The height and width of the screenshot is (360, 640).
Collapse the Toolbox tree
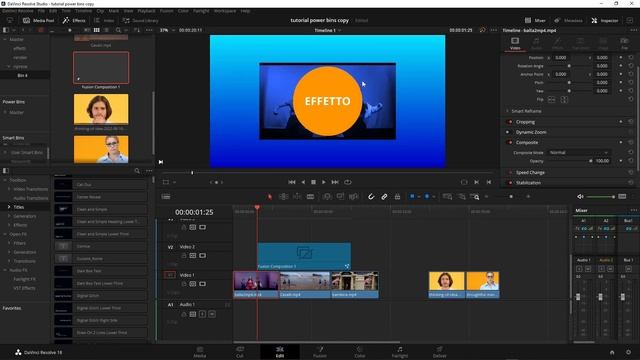click(5, 180)
